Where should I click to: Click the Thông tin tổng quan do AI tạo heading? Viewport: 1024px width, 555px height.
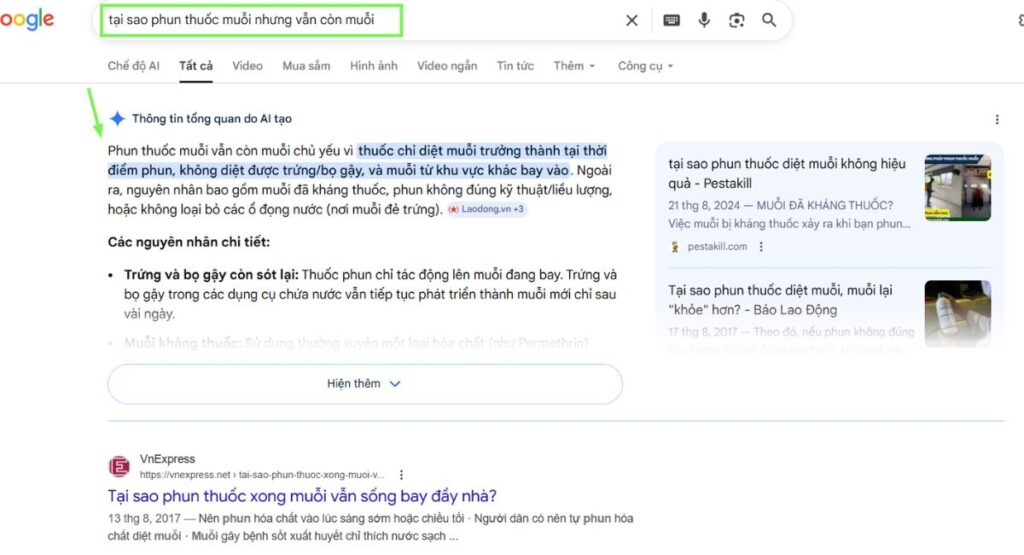212,119
